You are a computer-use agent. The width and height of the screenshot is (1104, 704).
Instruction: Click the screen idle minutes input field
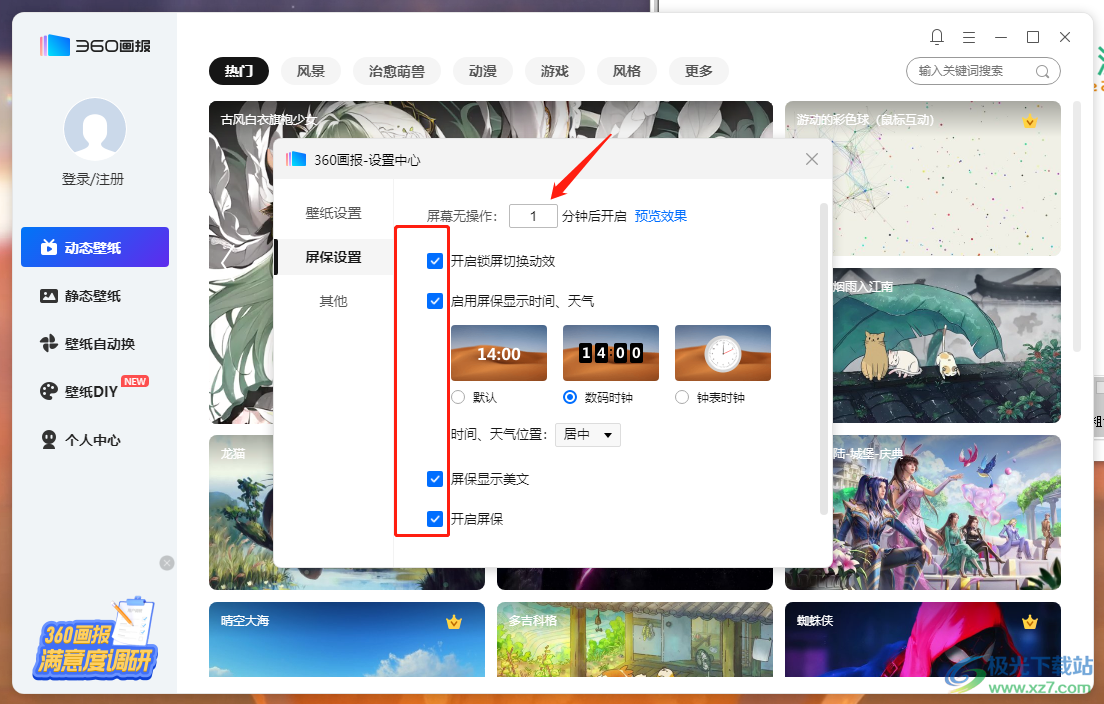pos(533,216)
